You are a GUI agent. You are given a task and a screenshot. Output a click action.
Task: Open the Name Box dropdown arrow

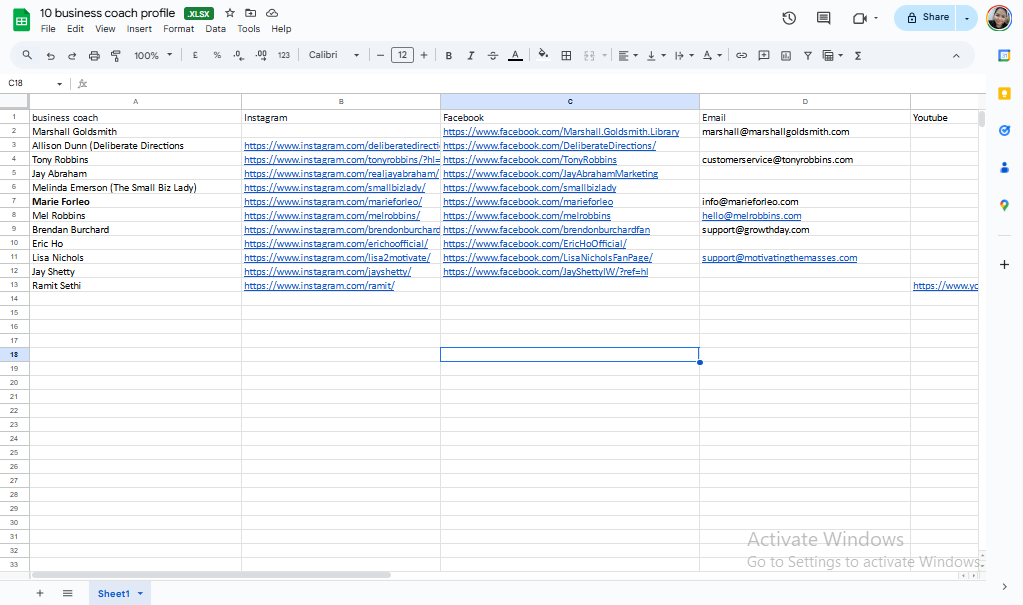click(x=59, y=84)
